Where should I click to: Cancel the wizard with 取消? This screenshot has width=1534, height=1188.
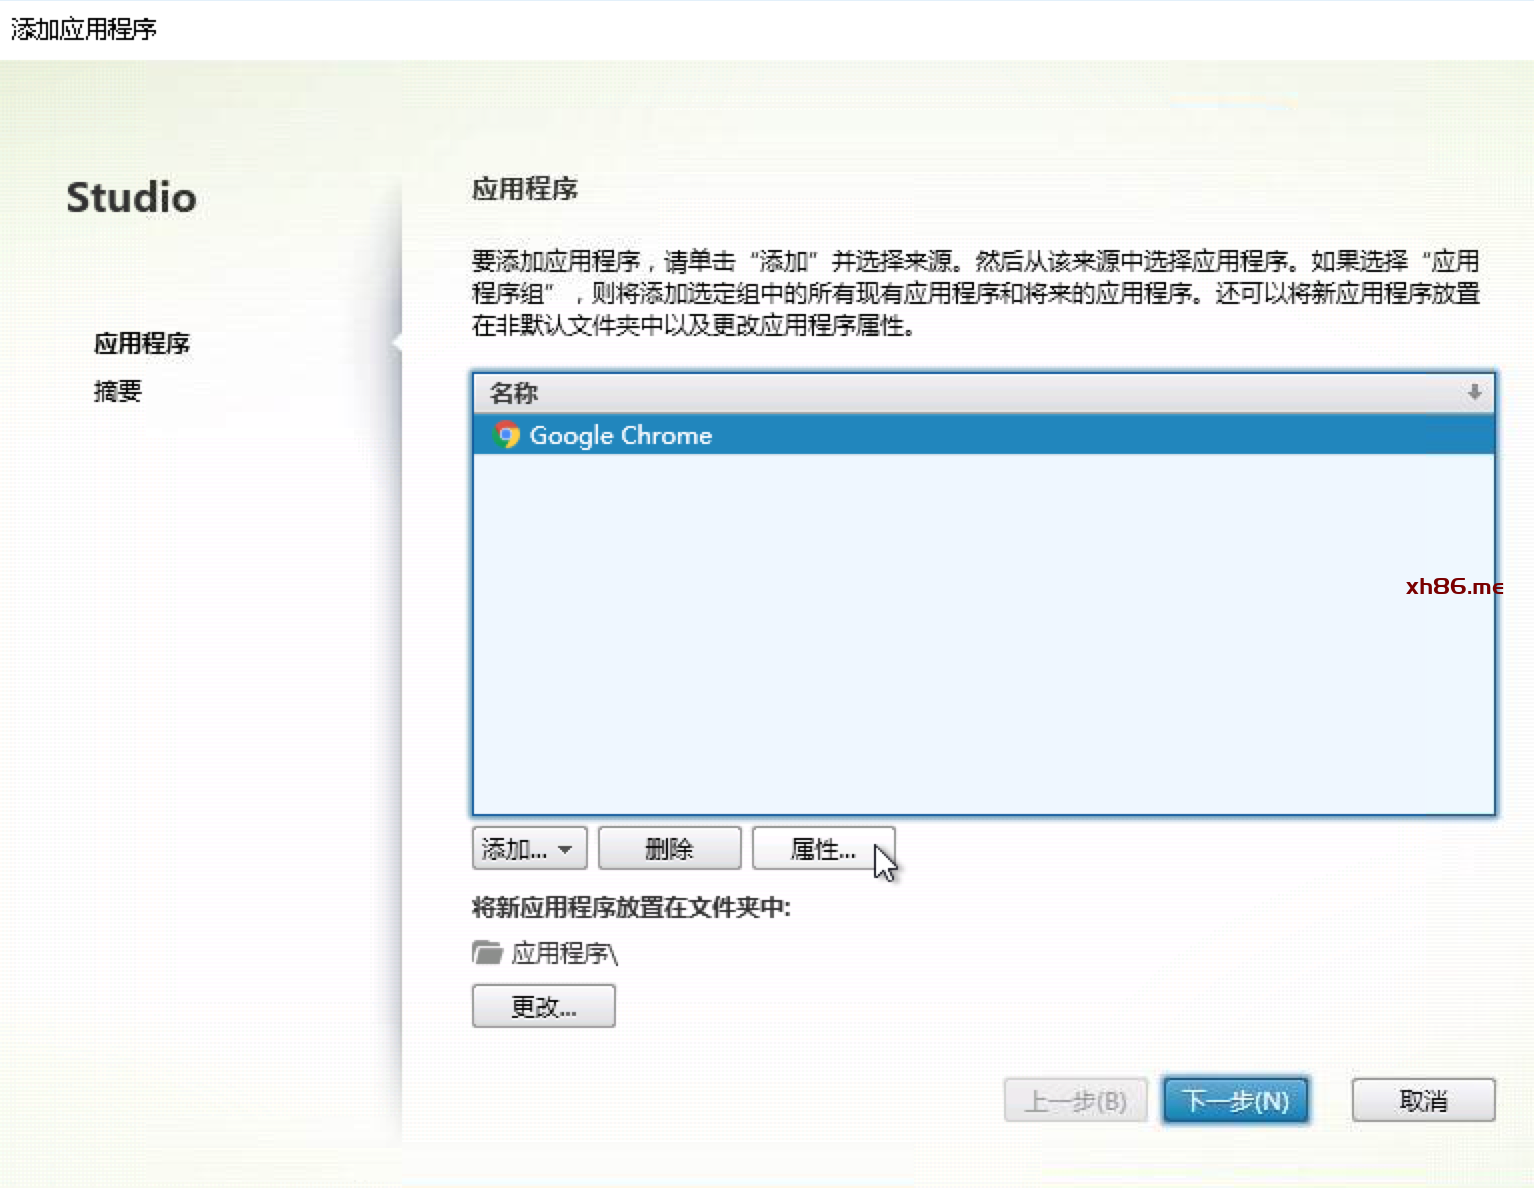click(1423, 1101)
